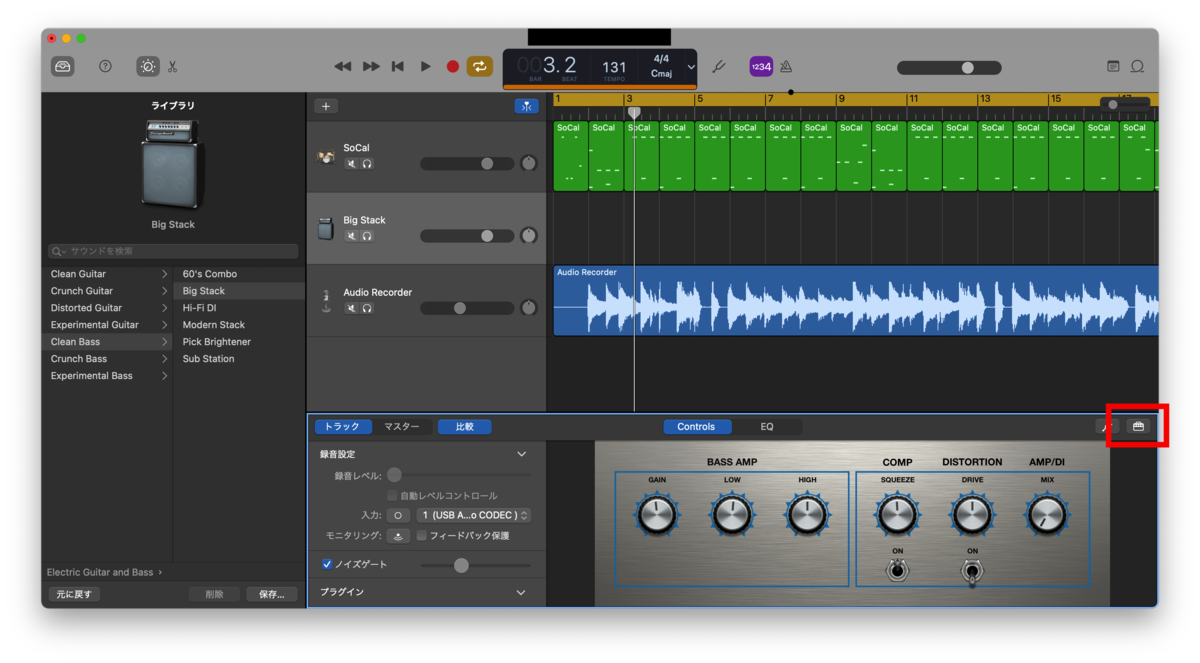Go to the beginning of the project

pos(398,67)
